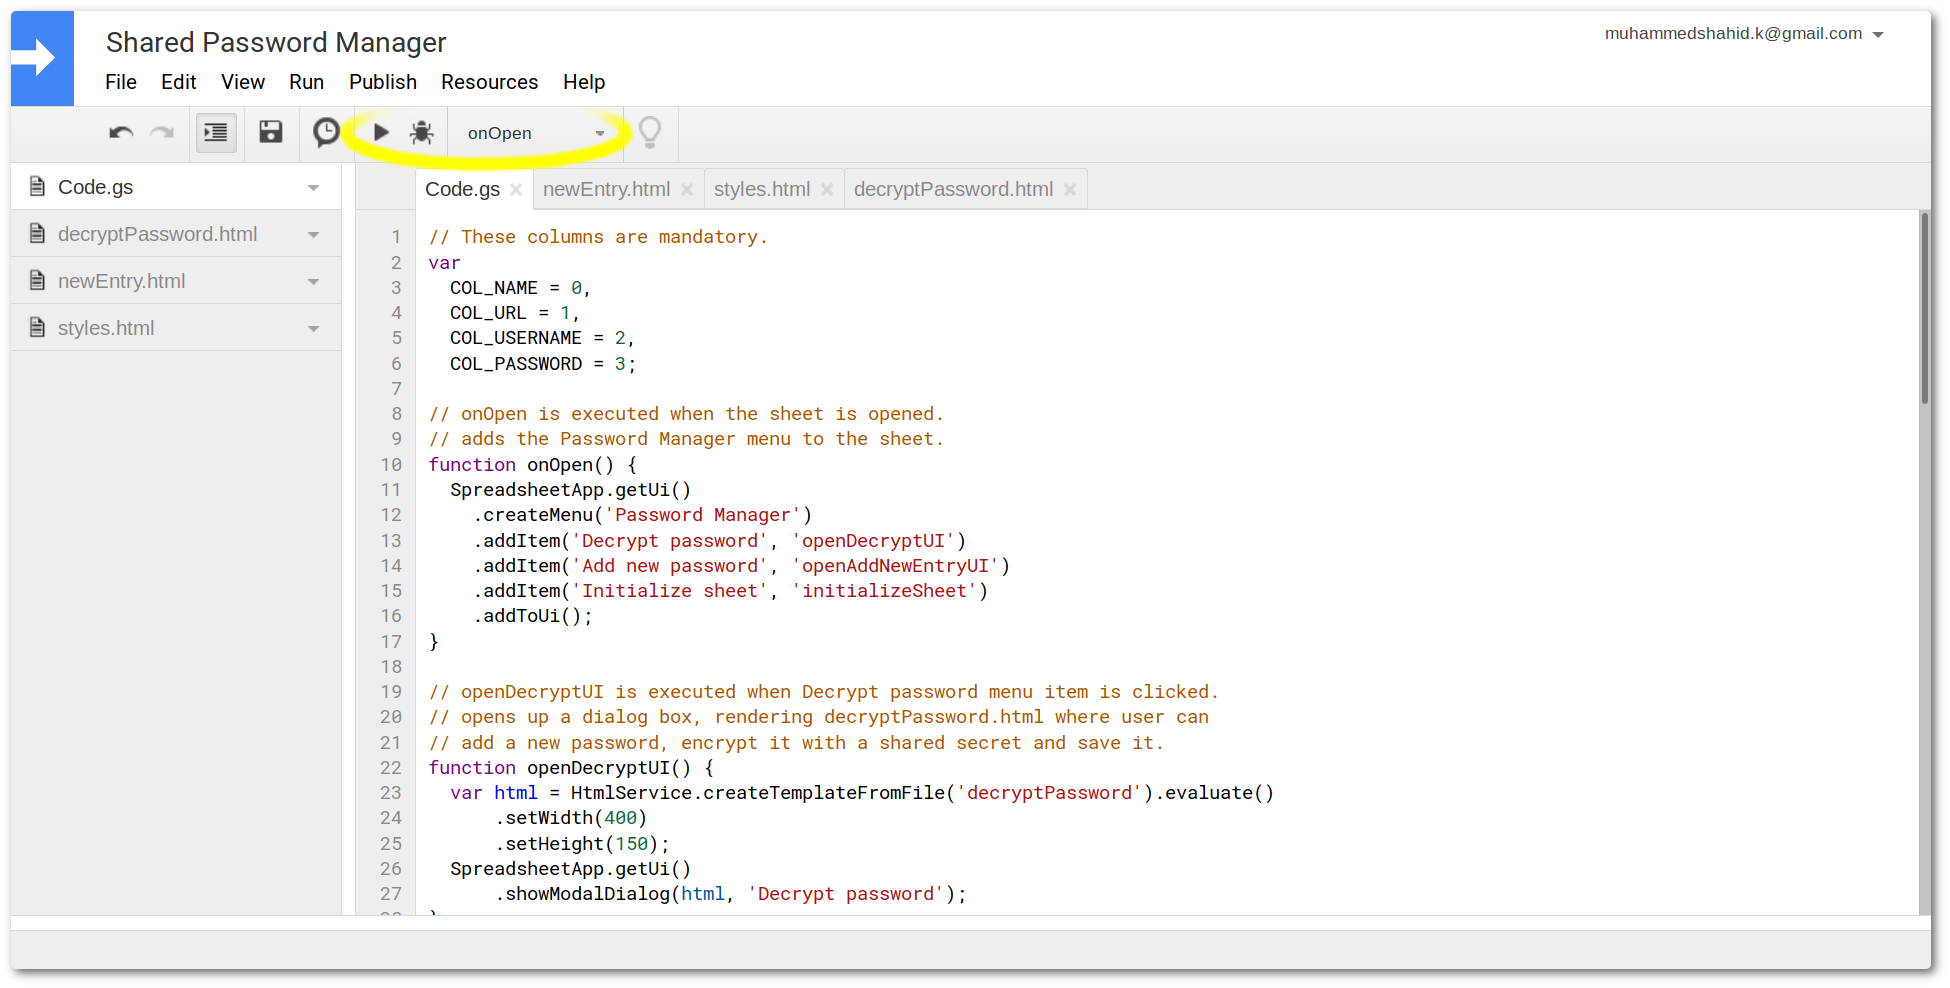Open the View menu

[x=243, y=82]
